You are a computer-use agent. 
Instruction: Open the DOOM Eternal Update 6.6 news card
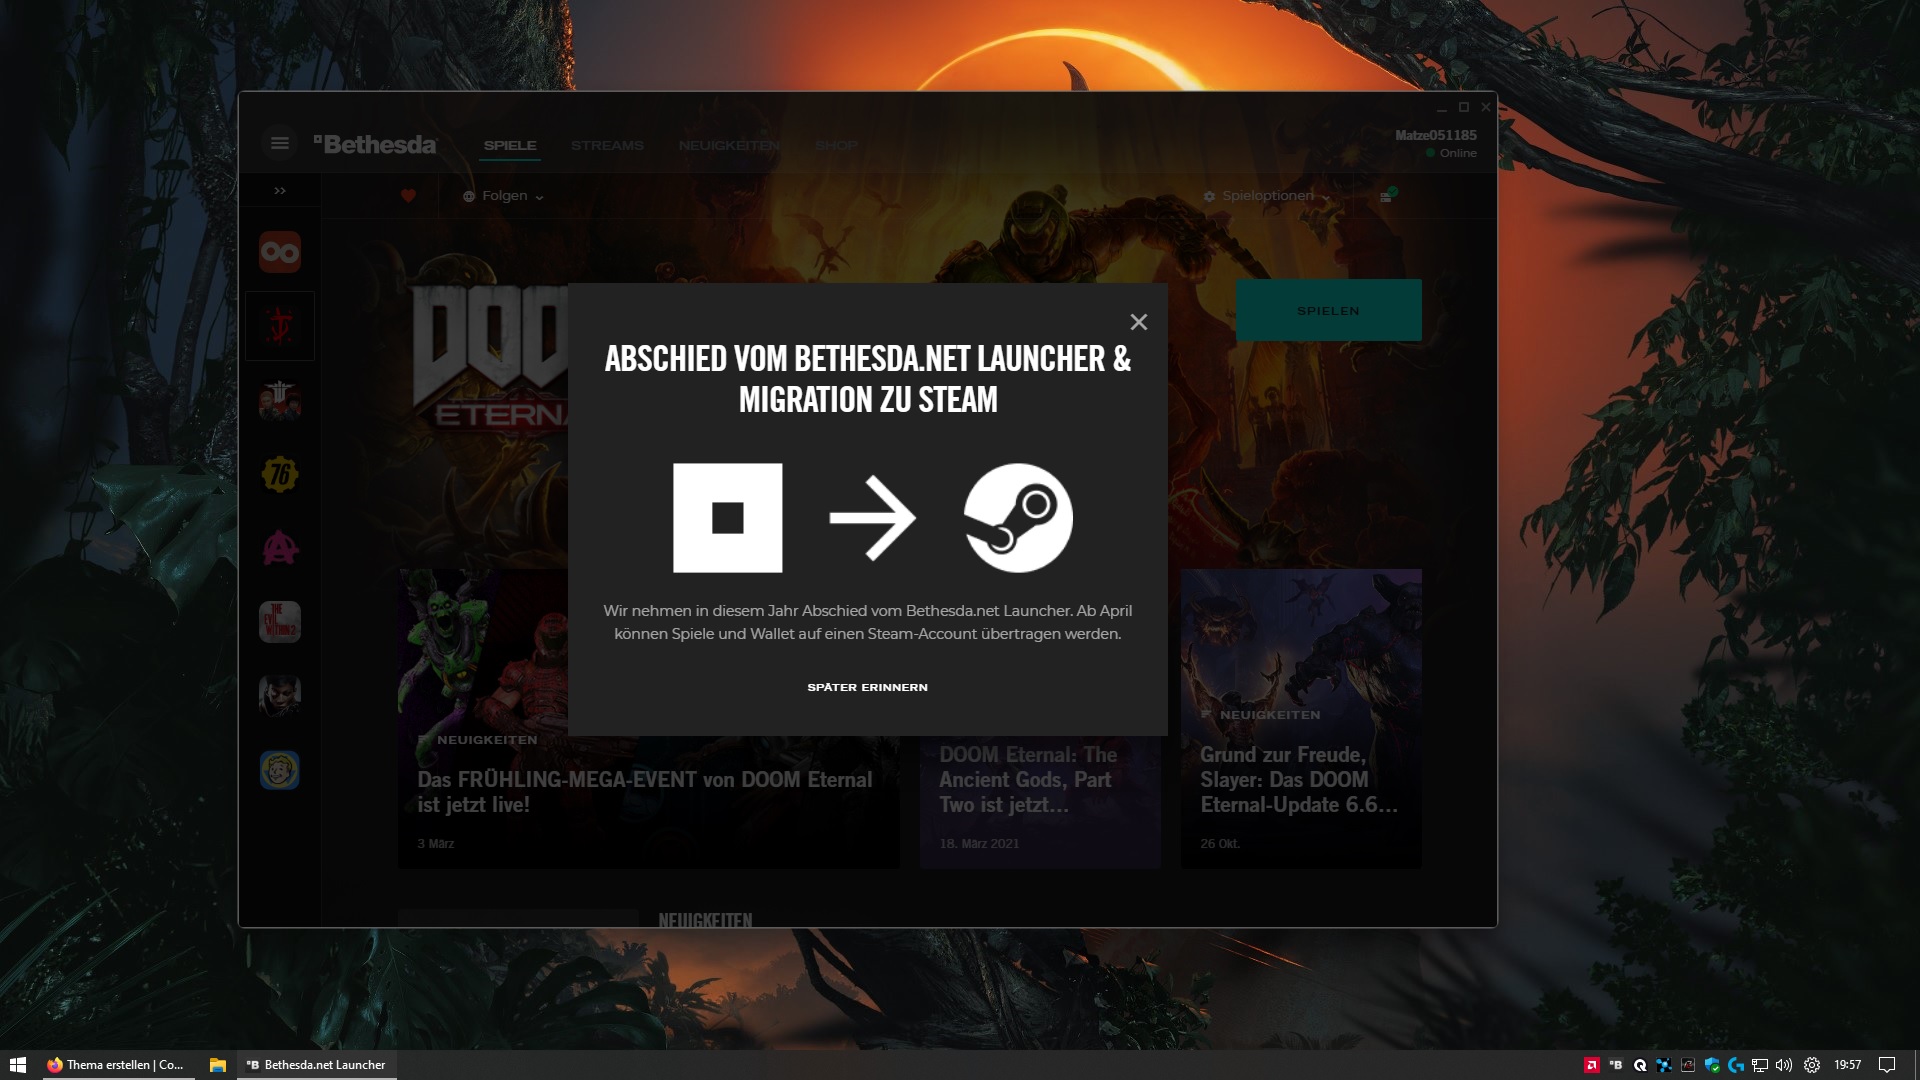[x=1300, y=780]
